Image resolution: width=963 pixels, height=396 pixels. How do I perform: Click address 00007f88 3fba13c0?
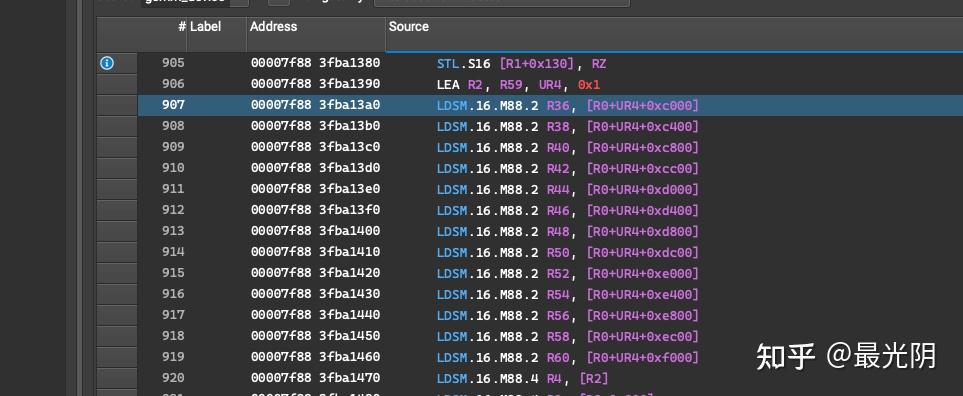click(x=315, y=147)
